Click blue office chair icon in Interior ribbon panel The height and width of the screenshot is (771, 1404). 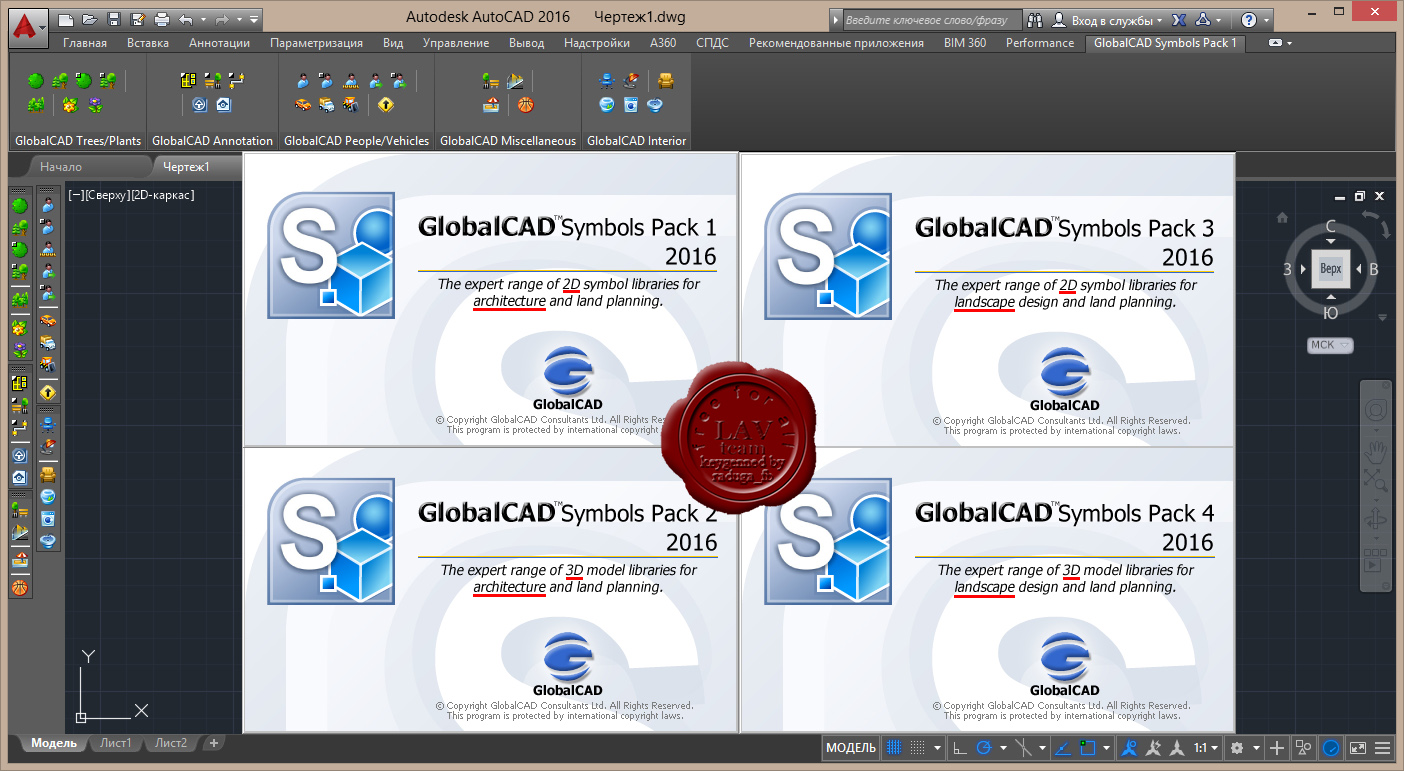pos(608,80)
